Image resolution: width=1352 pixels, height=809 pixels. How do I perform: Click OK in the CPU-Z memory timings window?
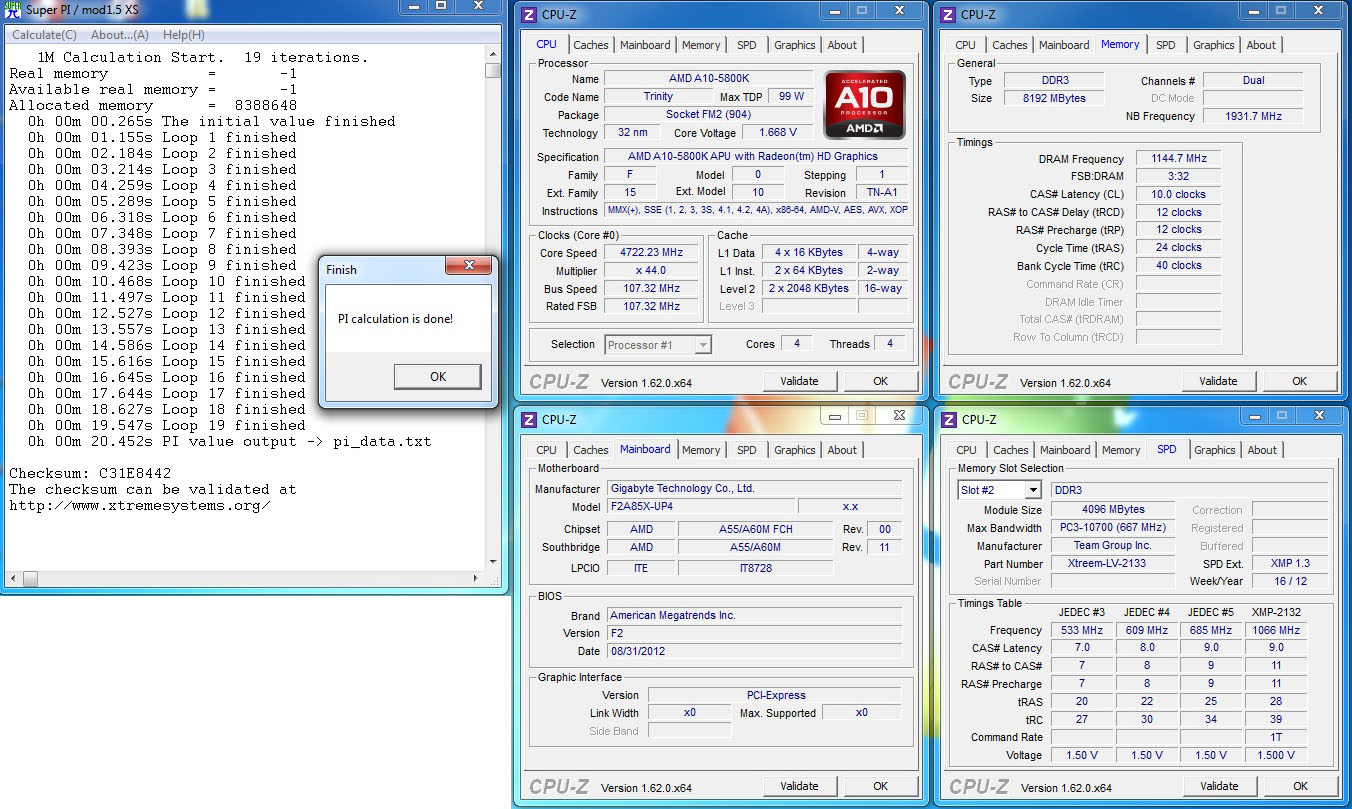1299,381
